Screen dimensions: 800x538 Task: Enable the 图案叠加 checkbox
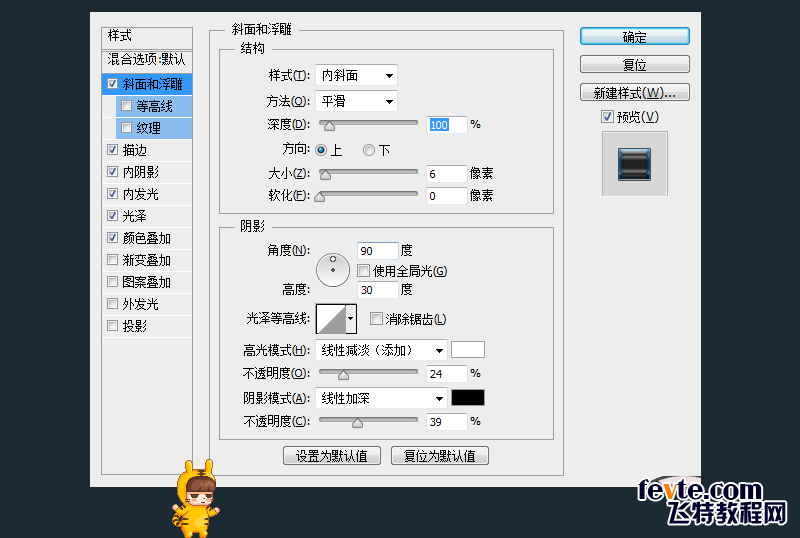click(x=113, y=281)
